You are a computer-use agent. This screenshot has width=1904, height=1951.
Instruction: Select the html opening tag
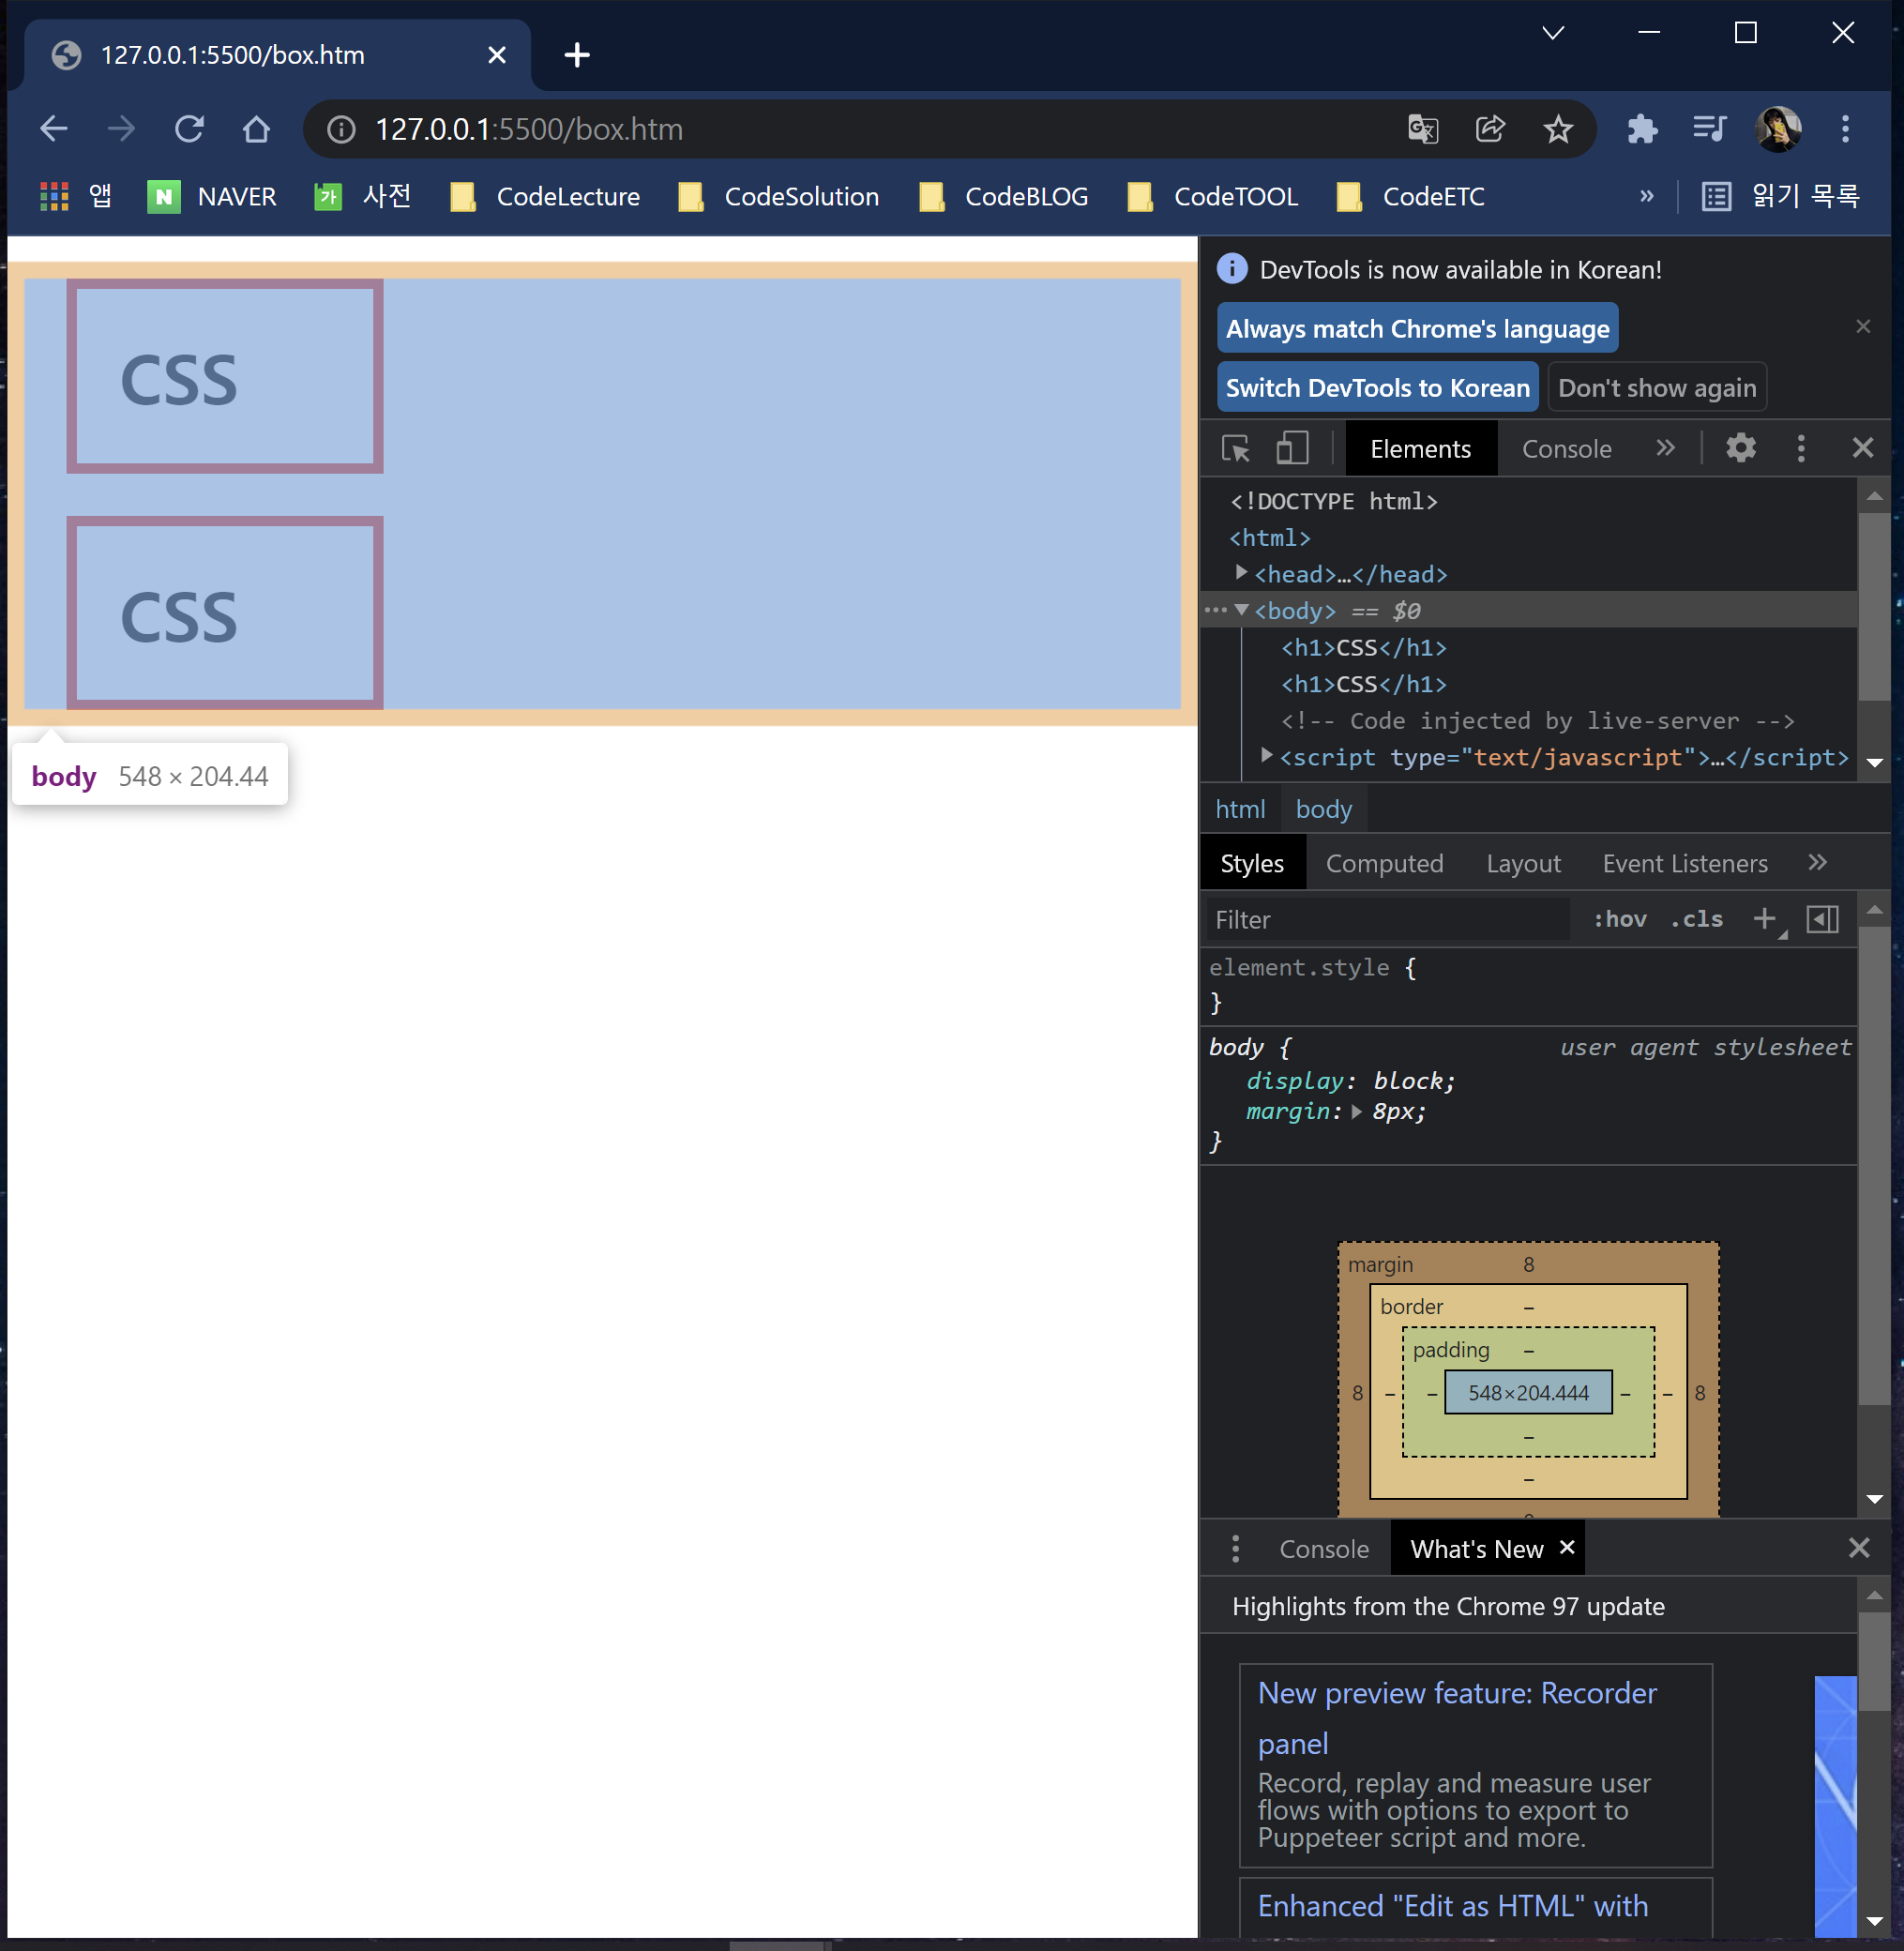click(1269, 538)
